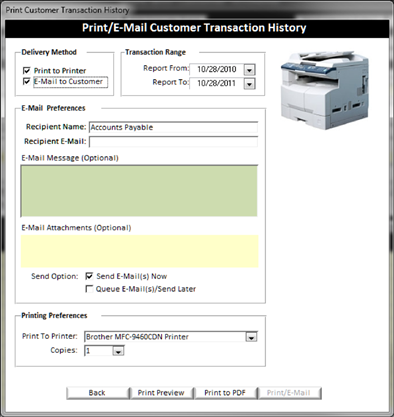Toggle Send E-Mail(s) Now checkbox
Image resolution: width=394 pixels, height=417 pixels.
pyautogui.click(x=89, y=276)
